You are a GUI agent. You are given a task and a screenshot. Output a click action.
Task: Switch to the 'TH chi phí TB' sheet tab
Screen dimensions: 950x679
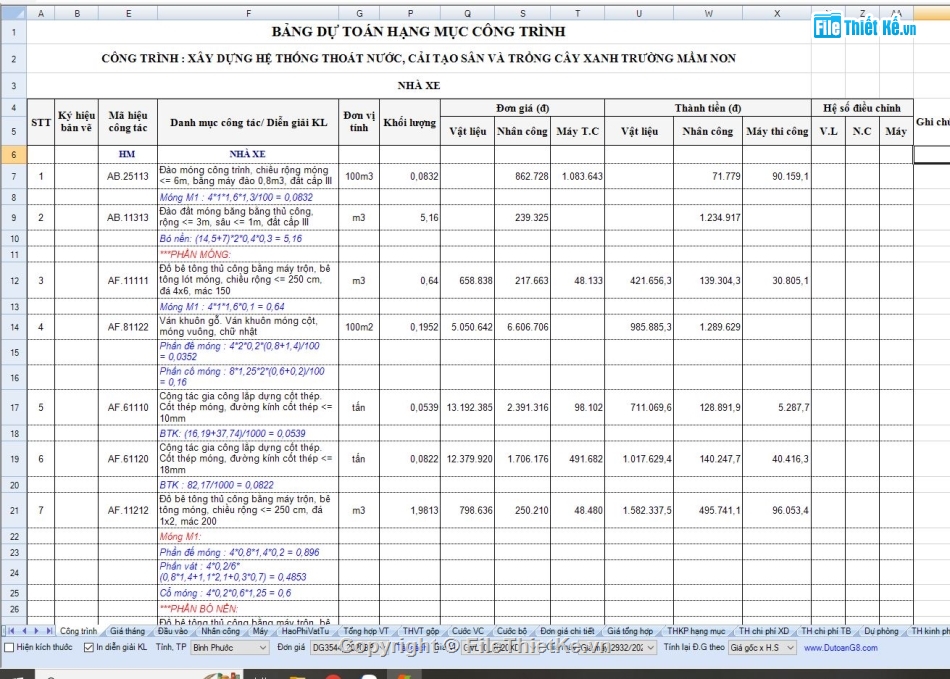tap(826, 631)
